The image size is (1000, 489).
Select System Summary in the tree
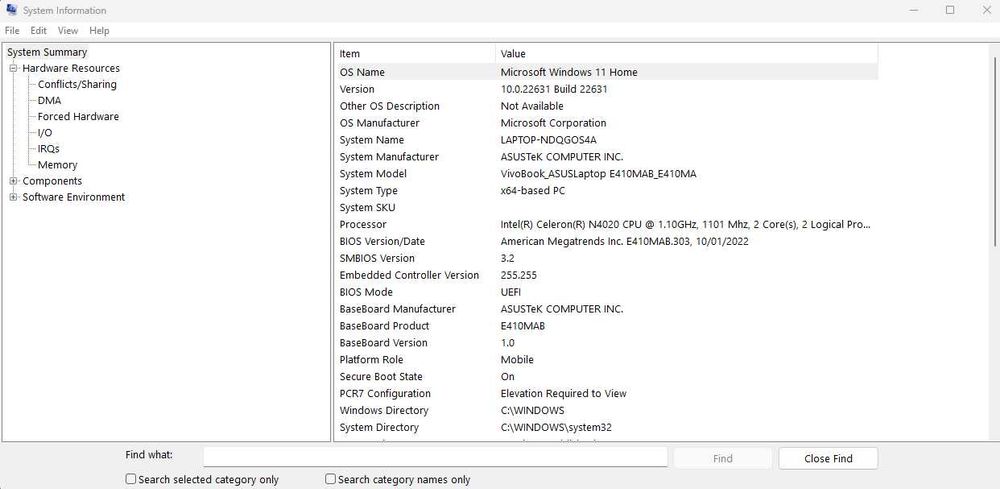(x=47, y=52)
